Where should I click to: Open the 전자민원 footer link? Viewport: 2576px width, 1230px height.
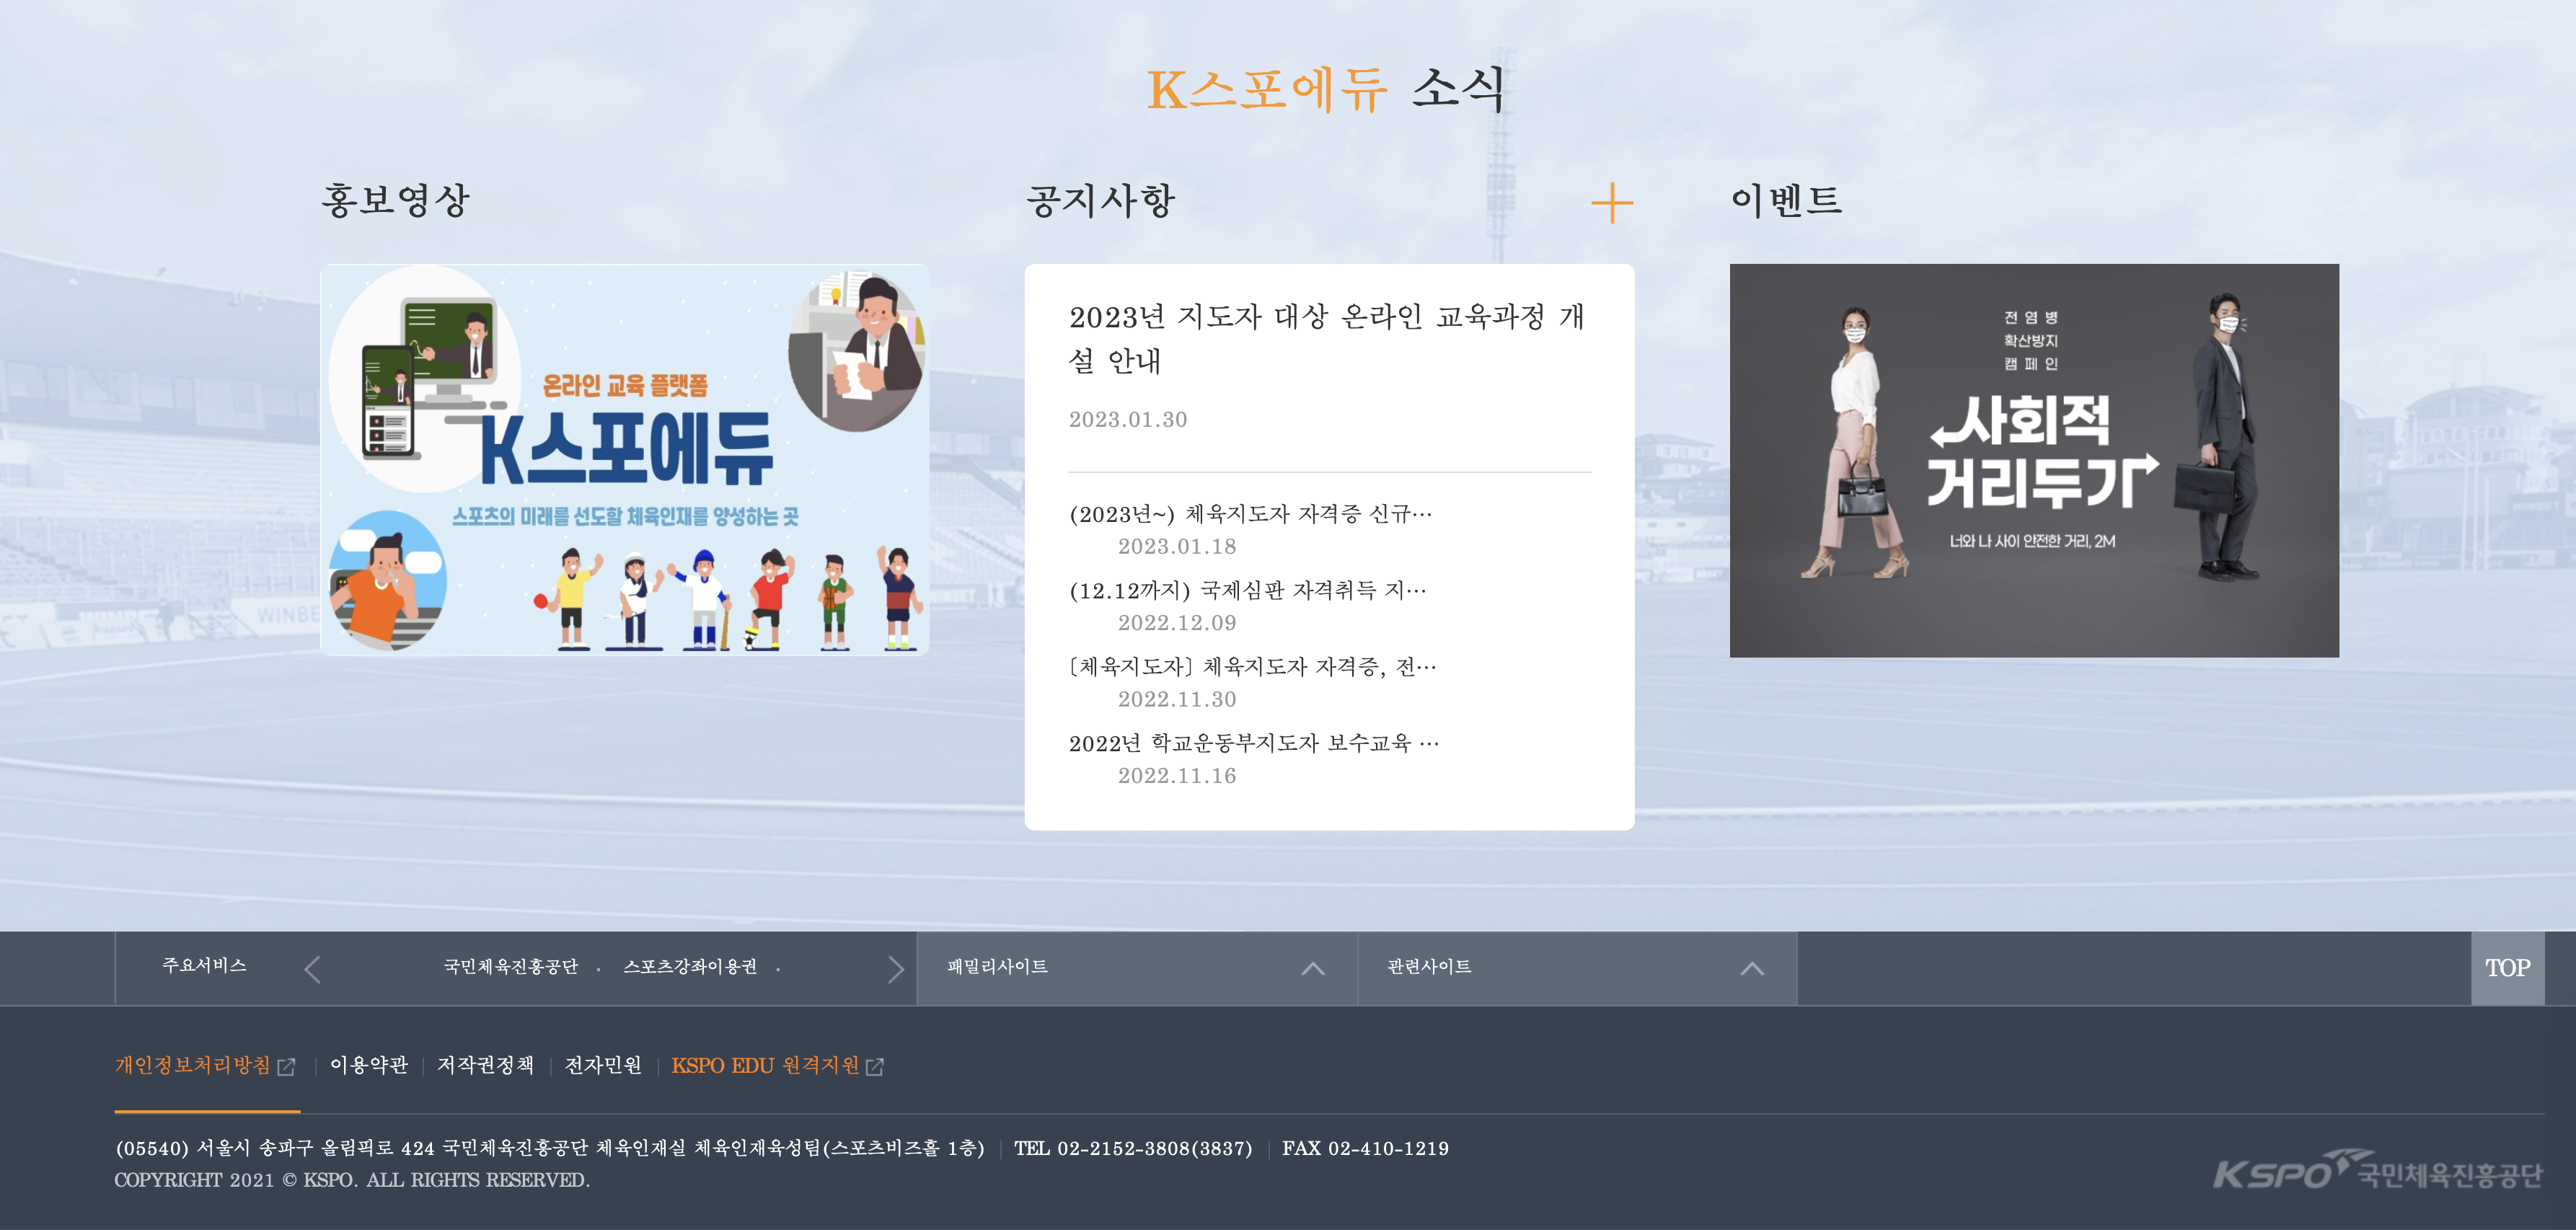coord(603,1066)
